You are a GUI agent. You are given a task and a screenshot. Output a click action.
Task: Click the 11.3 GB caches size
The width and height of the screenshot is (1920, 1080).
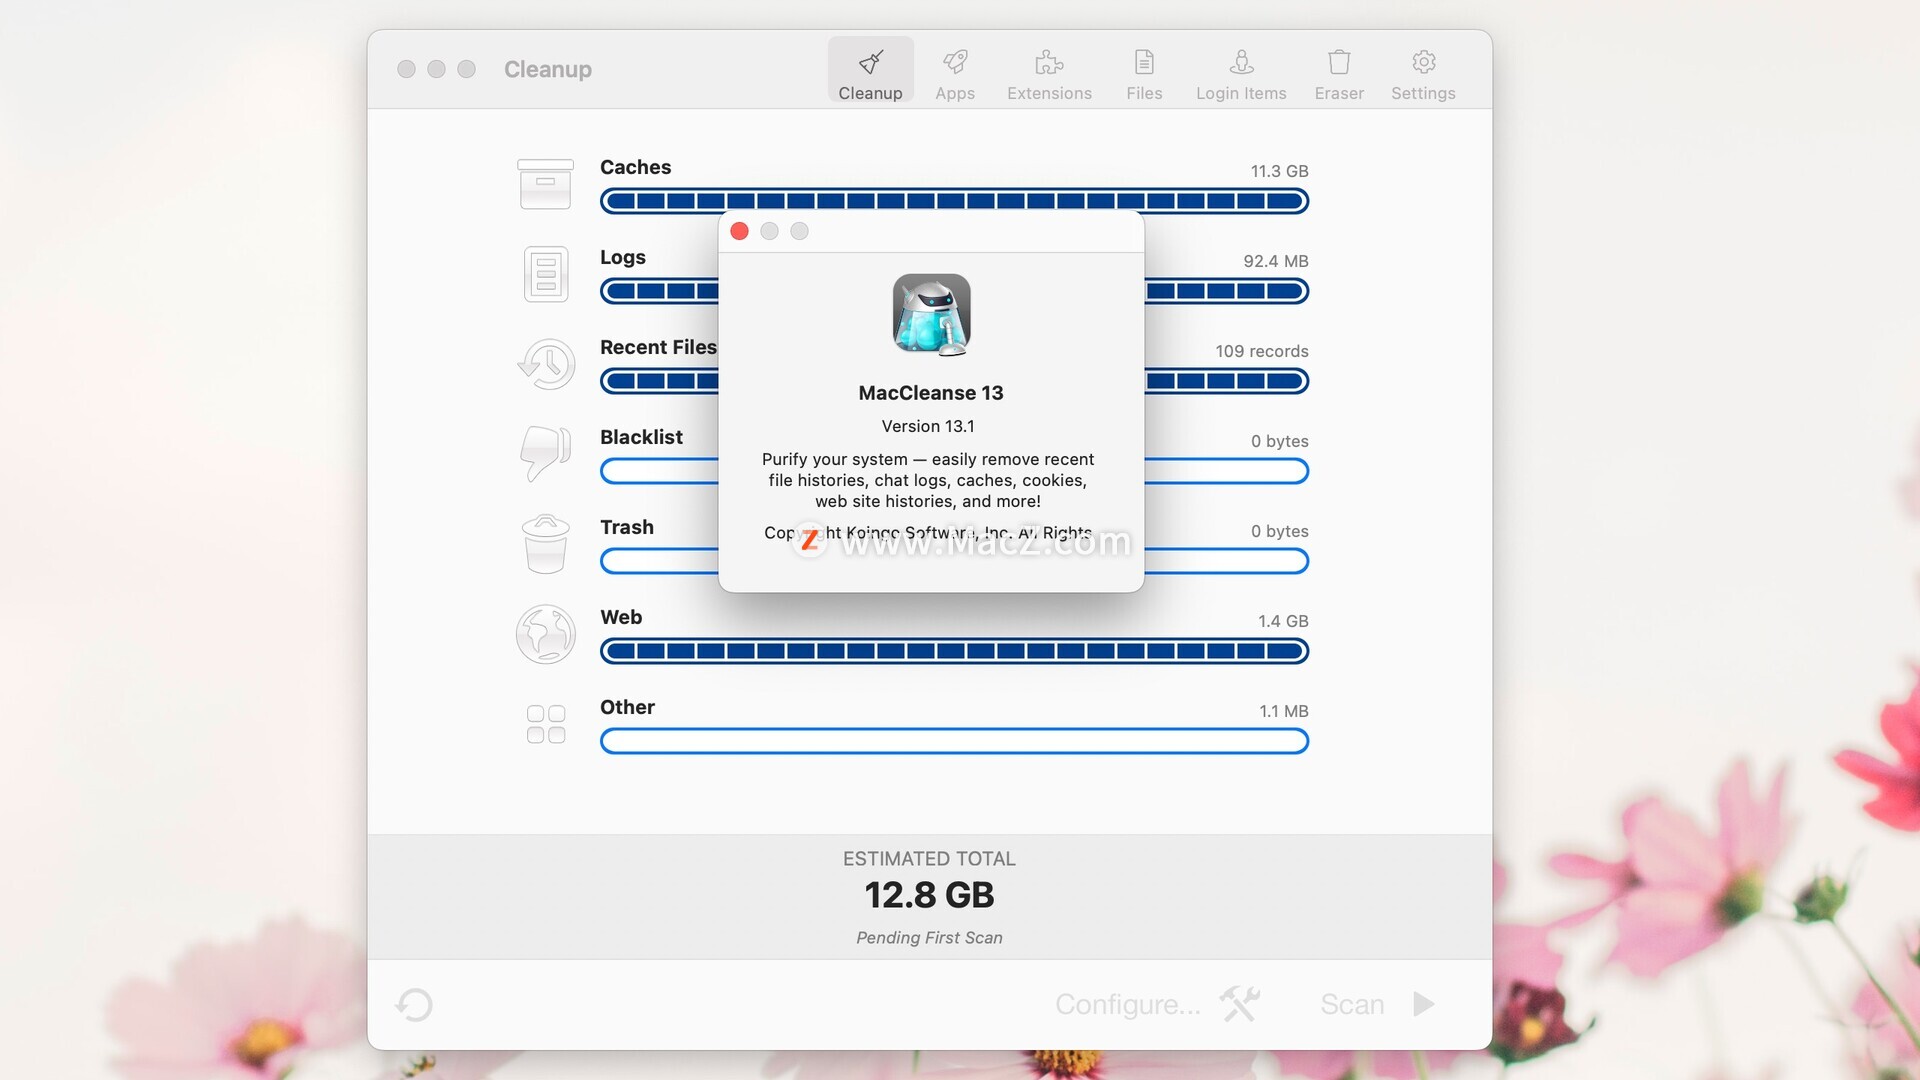tap(1279, 171)
